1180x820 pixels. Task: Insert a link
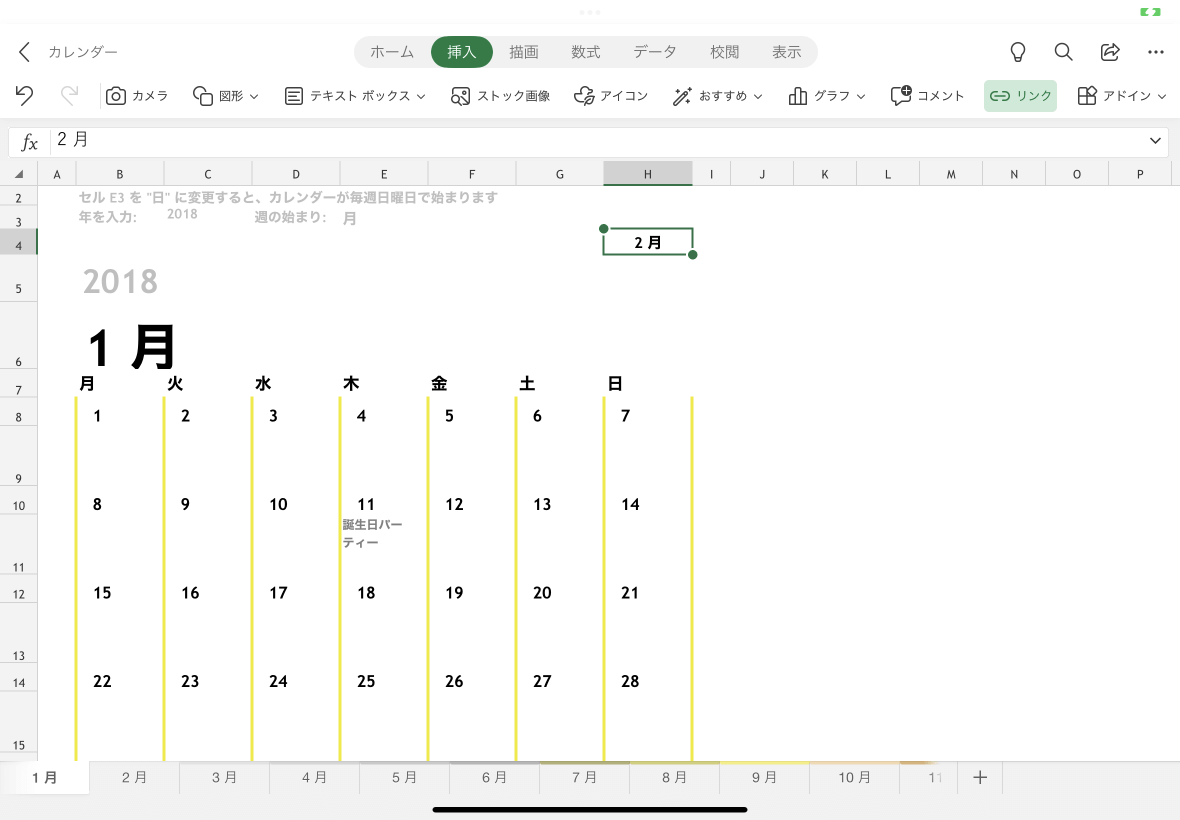tap(1019, 95)
